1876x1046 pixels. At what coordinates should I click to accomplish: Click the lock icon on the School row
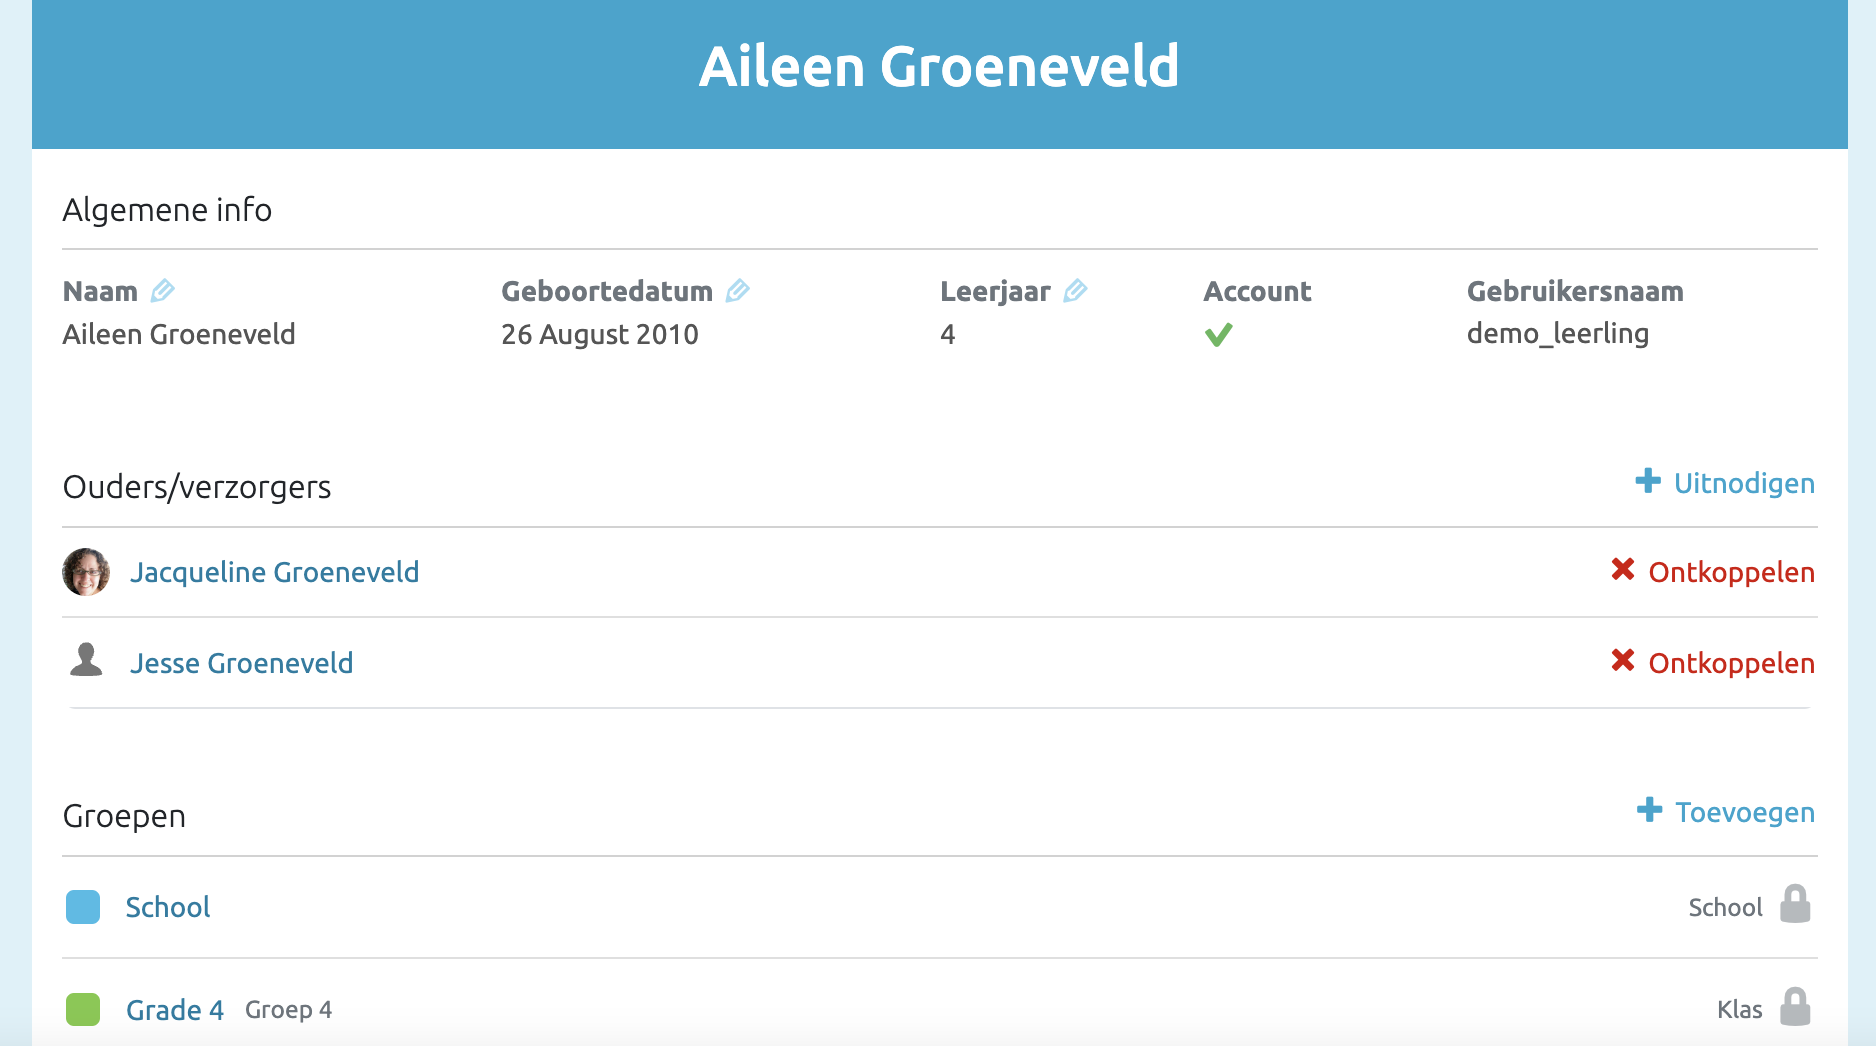click(x=1795, y=905)
